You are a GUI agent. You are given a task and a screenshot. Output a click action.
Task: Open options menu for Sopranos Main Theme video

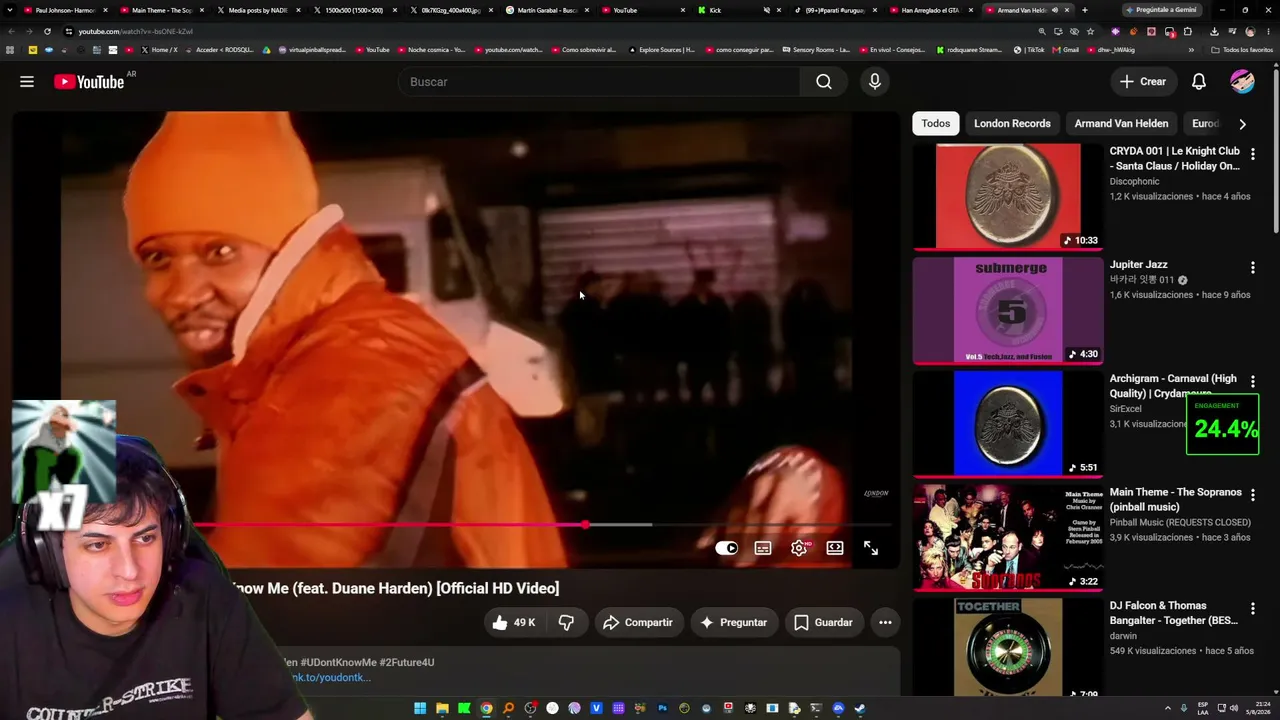1252,495
